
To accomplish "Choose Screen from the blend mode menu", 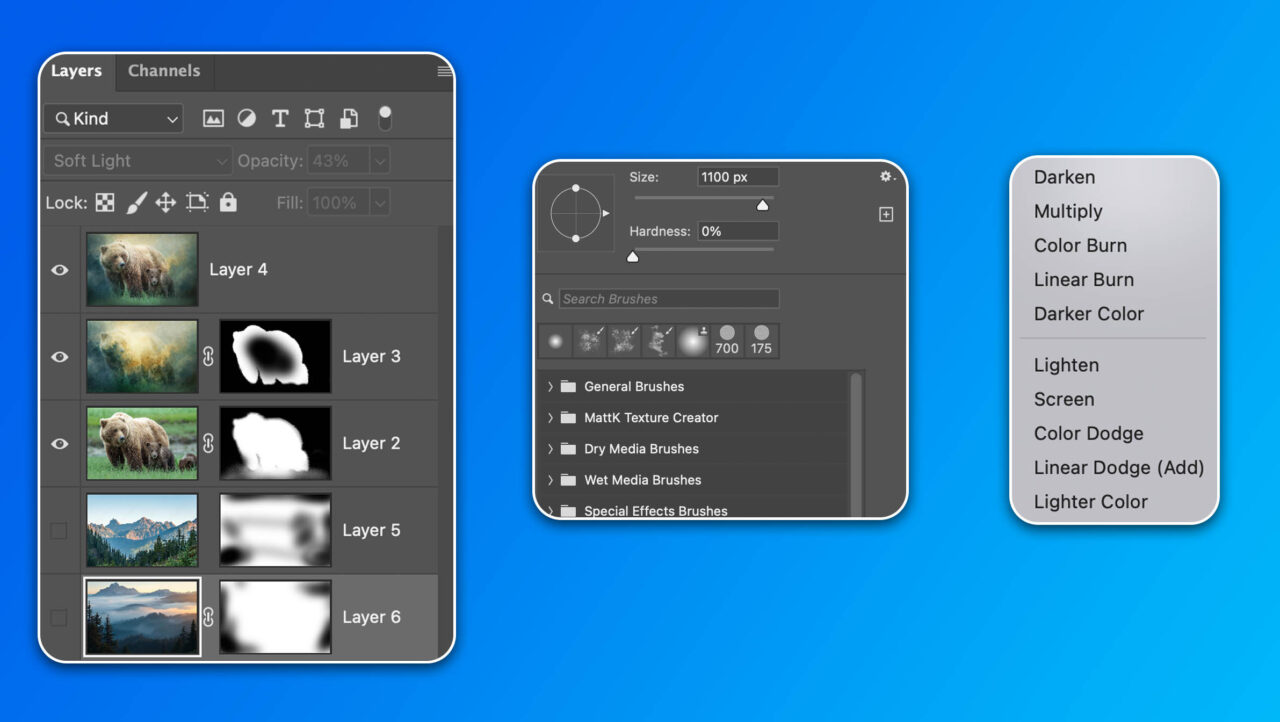I will (1064, 399).
